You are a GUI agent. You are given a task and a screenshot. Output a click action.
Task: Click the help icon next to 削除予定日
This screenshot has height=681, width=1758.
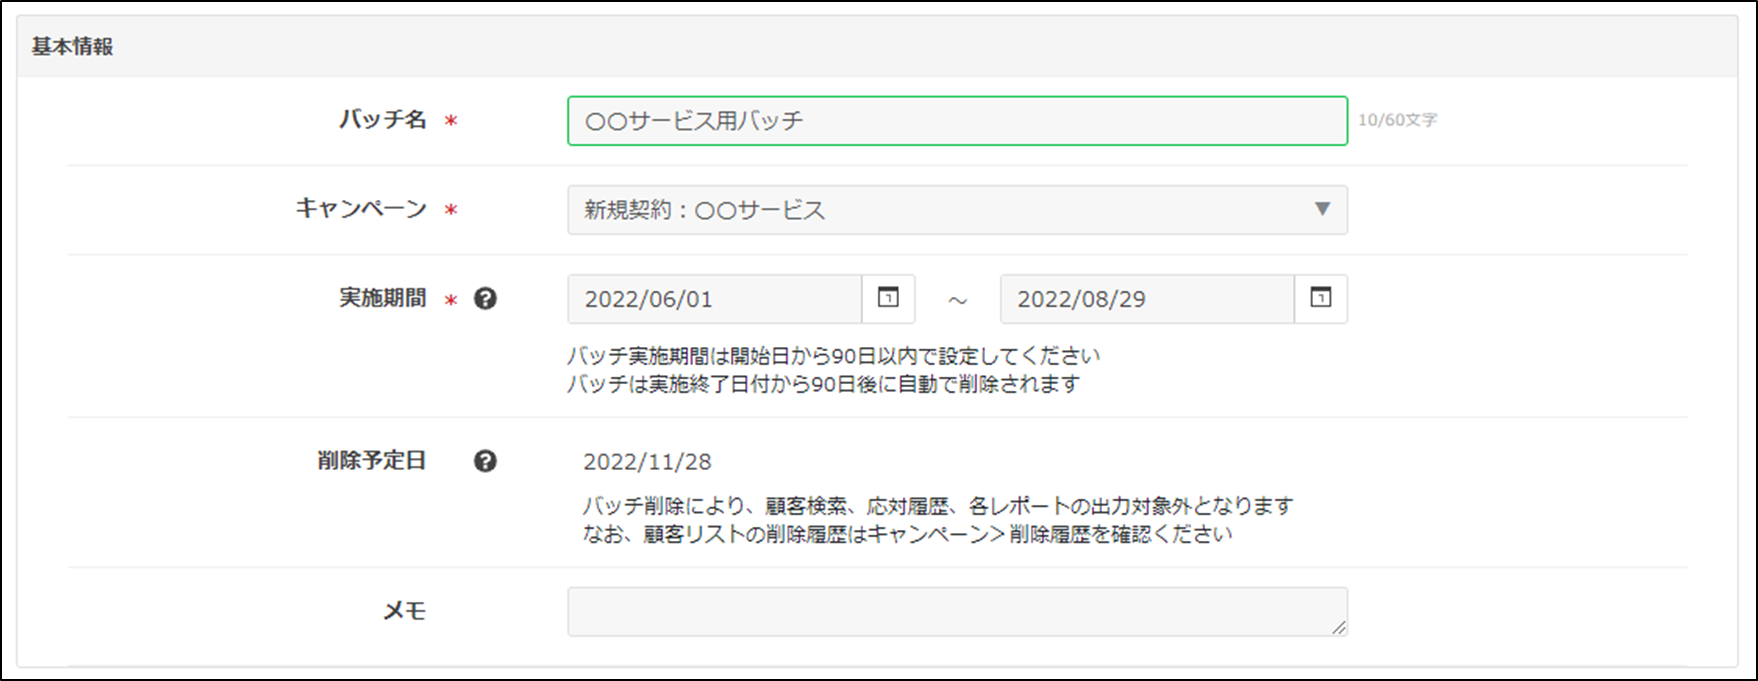coord(485,461)
